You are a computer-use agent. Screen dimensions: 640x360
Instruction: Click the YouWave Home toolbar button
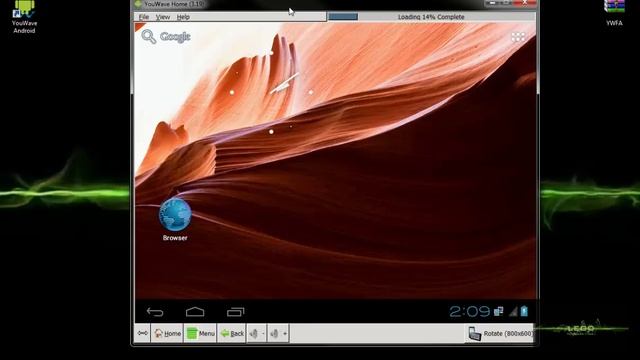[167, 333]
